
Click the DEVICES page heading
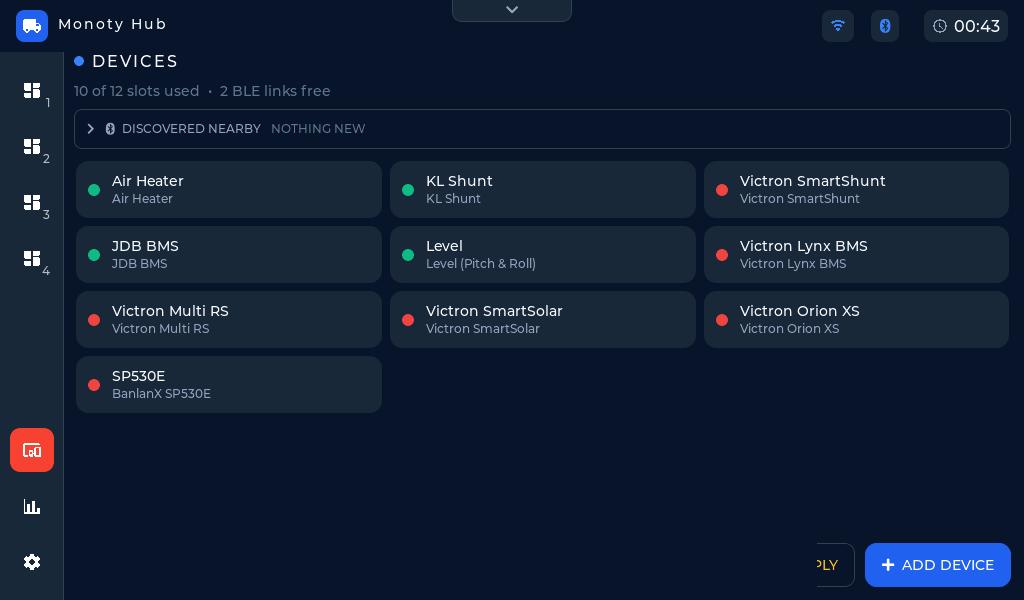(x=135, y=61)
